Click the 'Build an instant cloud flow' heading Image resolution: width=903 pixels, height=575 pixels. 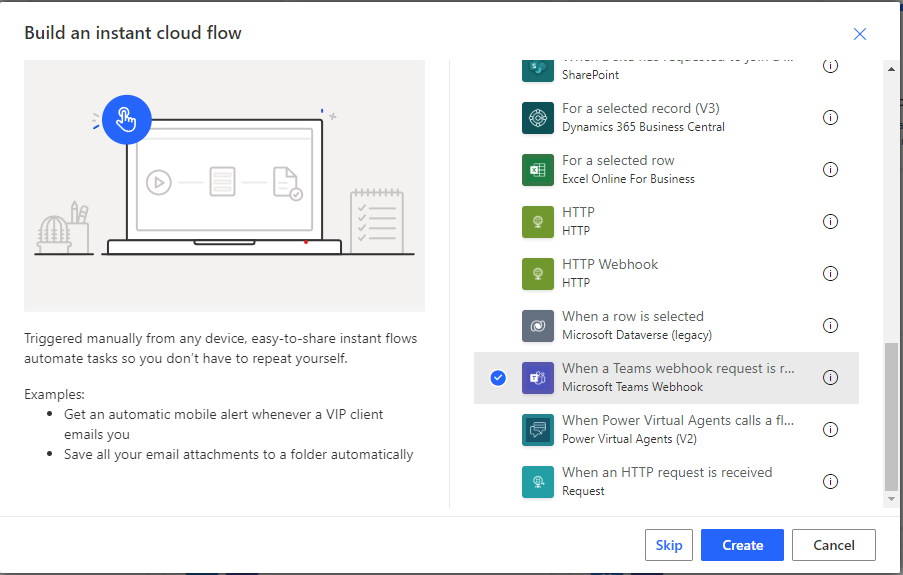click(x=133, y=33)
